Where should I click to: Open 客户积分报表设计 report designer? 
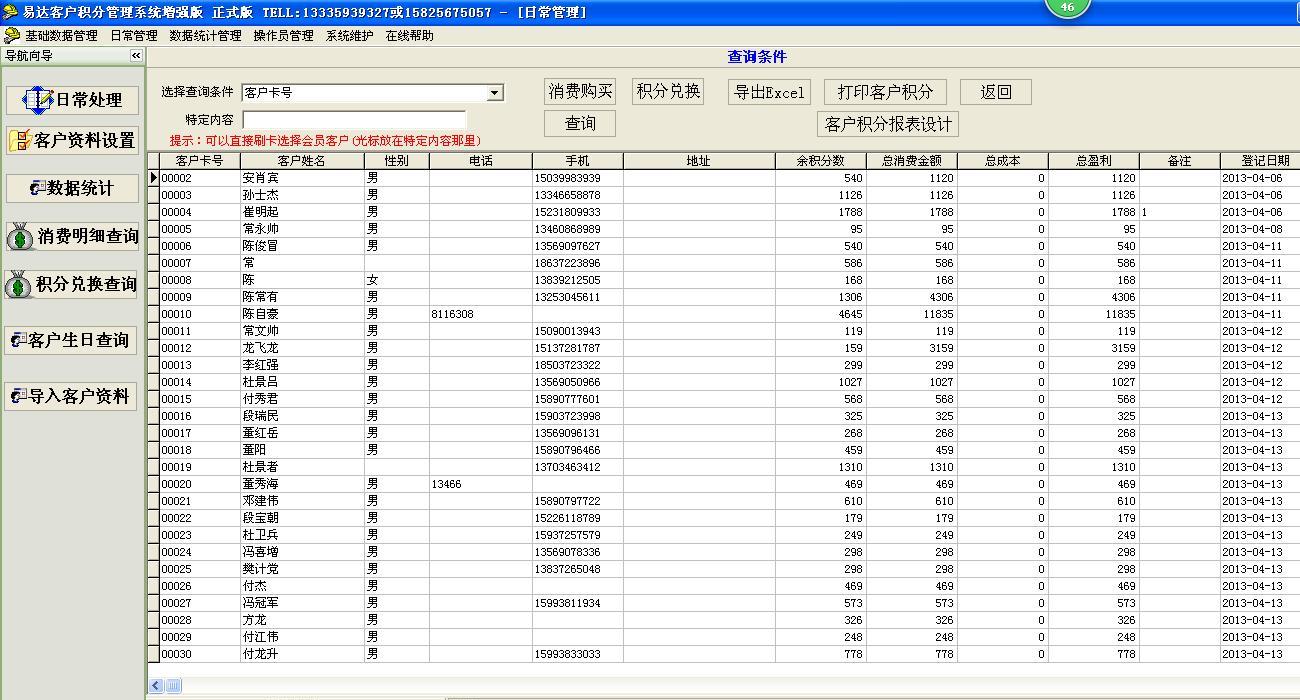[x=888, y=124]
